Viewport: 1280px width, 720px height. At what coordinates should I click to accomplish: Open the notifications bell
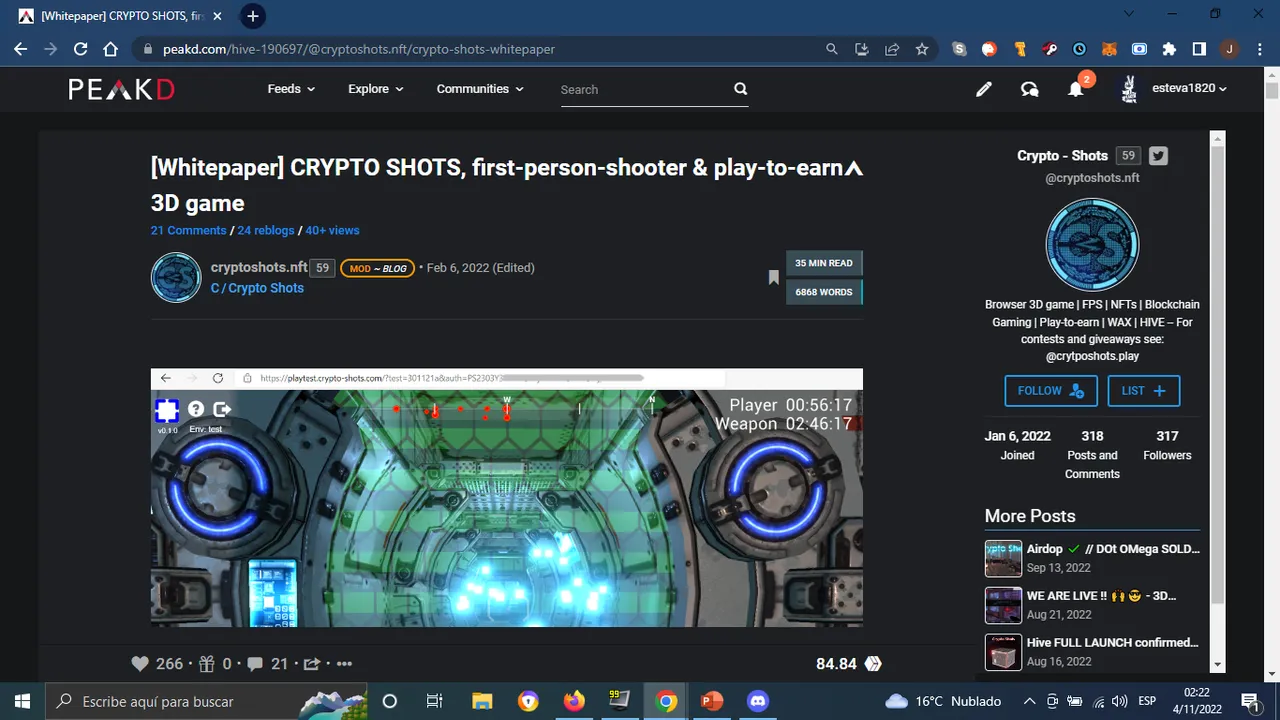point(1076,89)
